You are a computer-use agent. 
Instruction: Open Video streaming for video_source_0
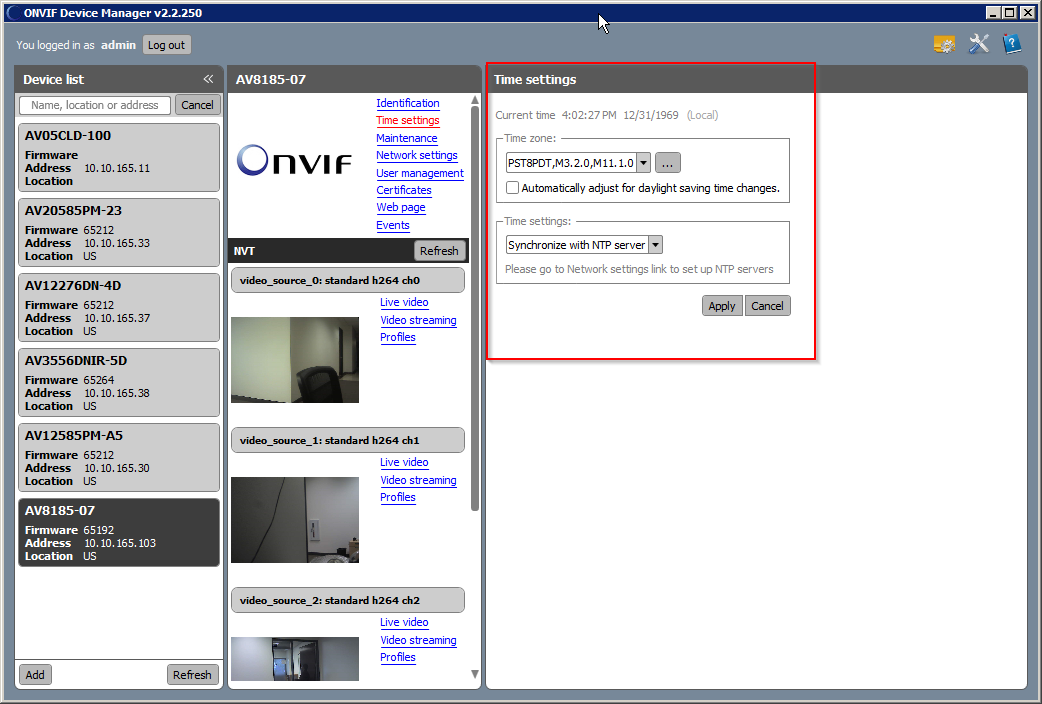[x=419, y=320]
